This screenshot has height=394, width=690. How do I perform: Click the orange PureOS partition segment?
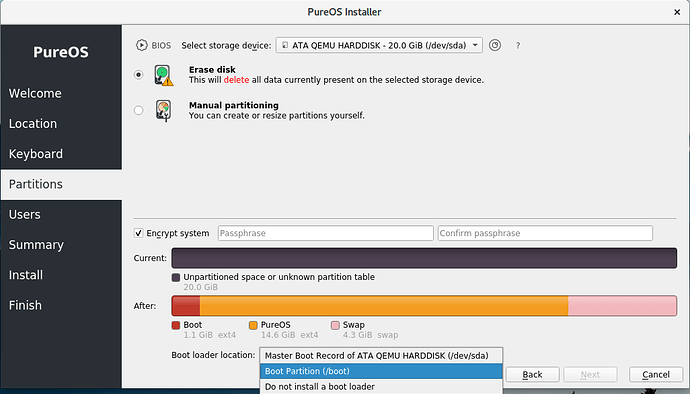384,306
